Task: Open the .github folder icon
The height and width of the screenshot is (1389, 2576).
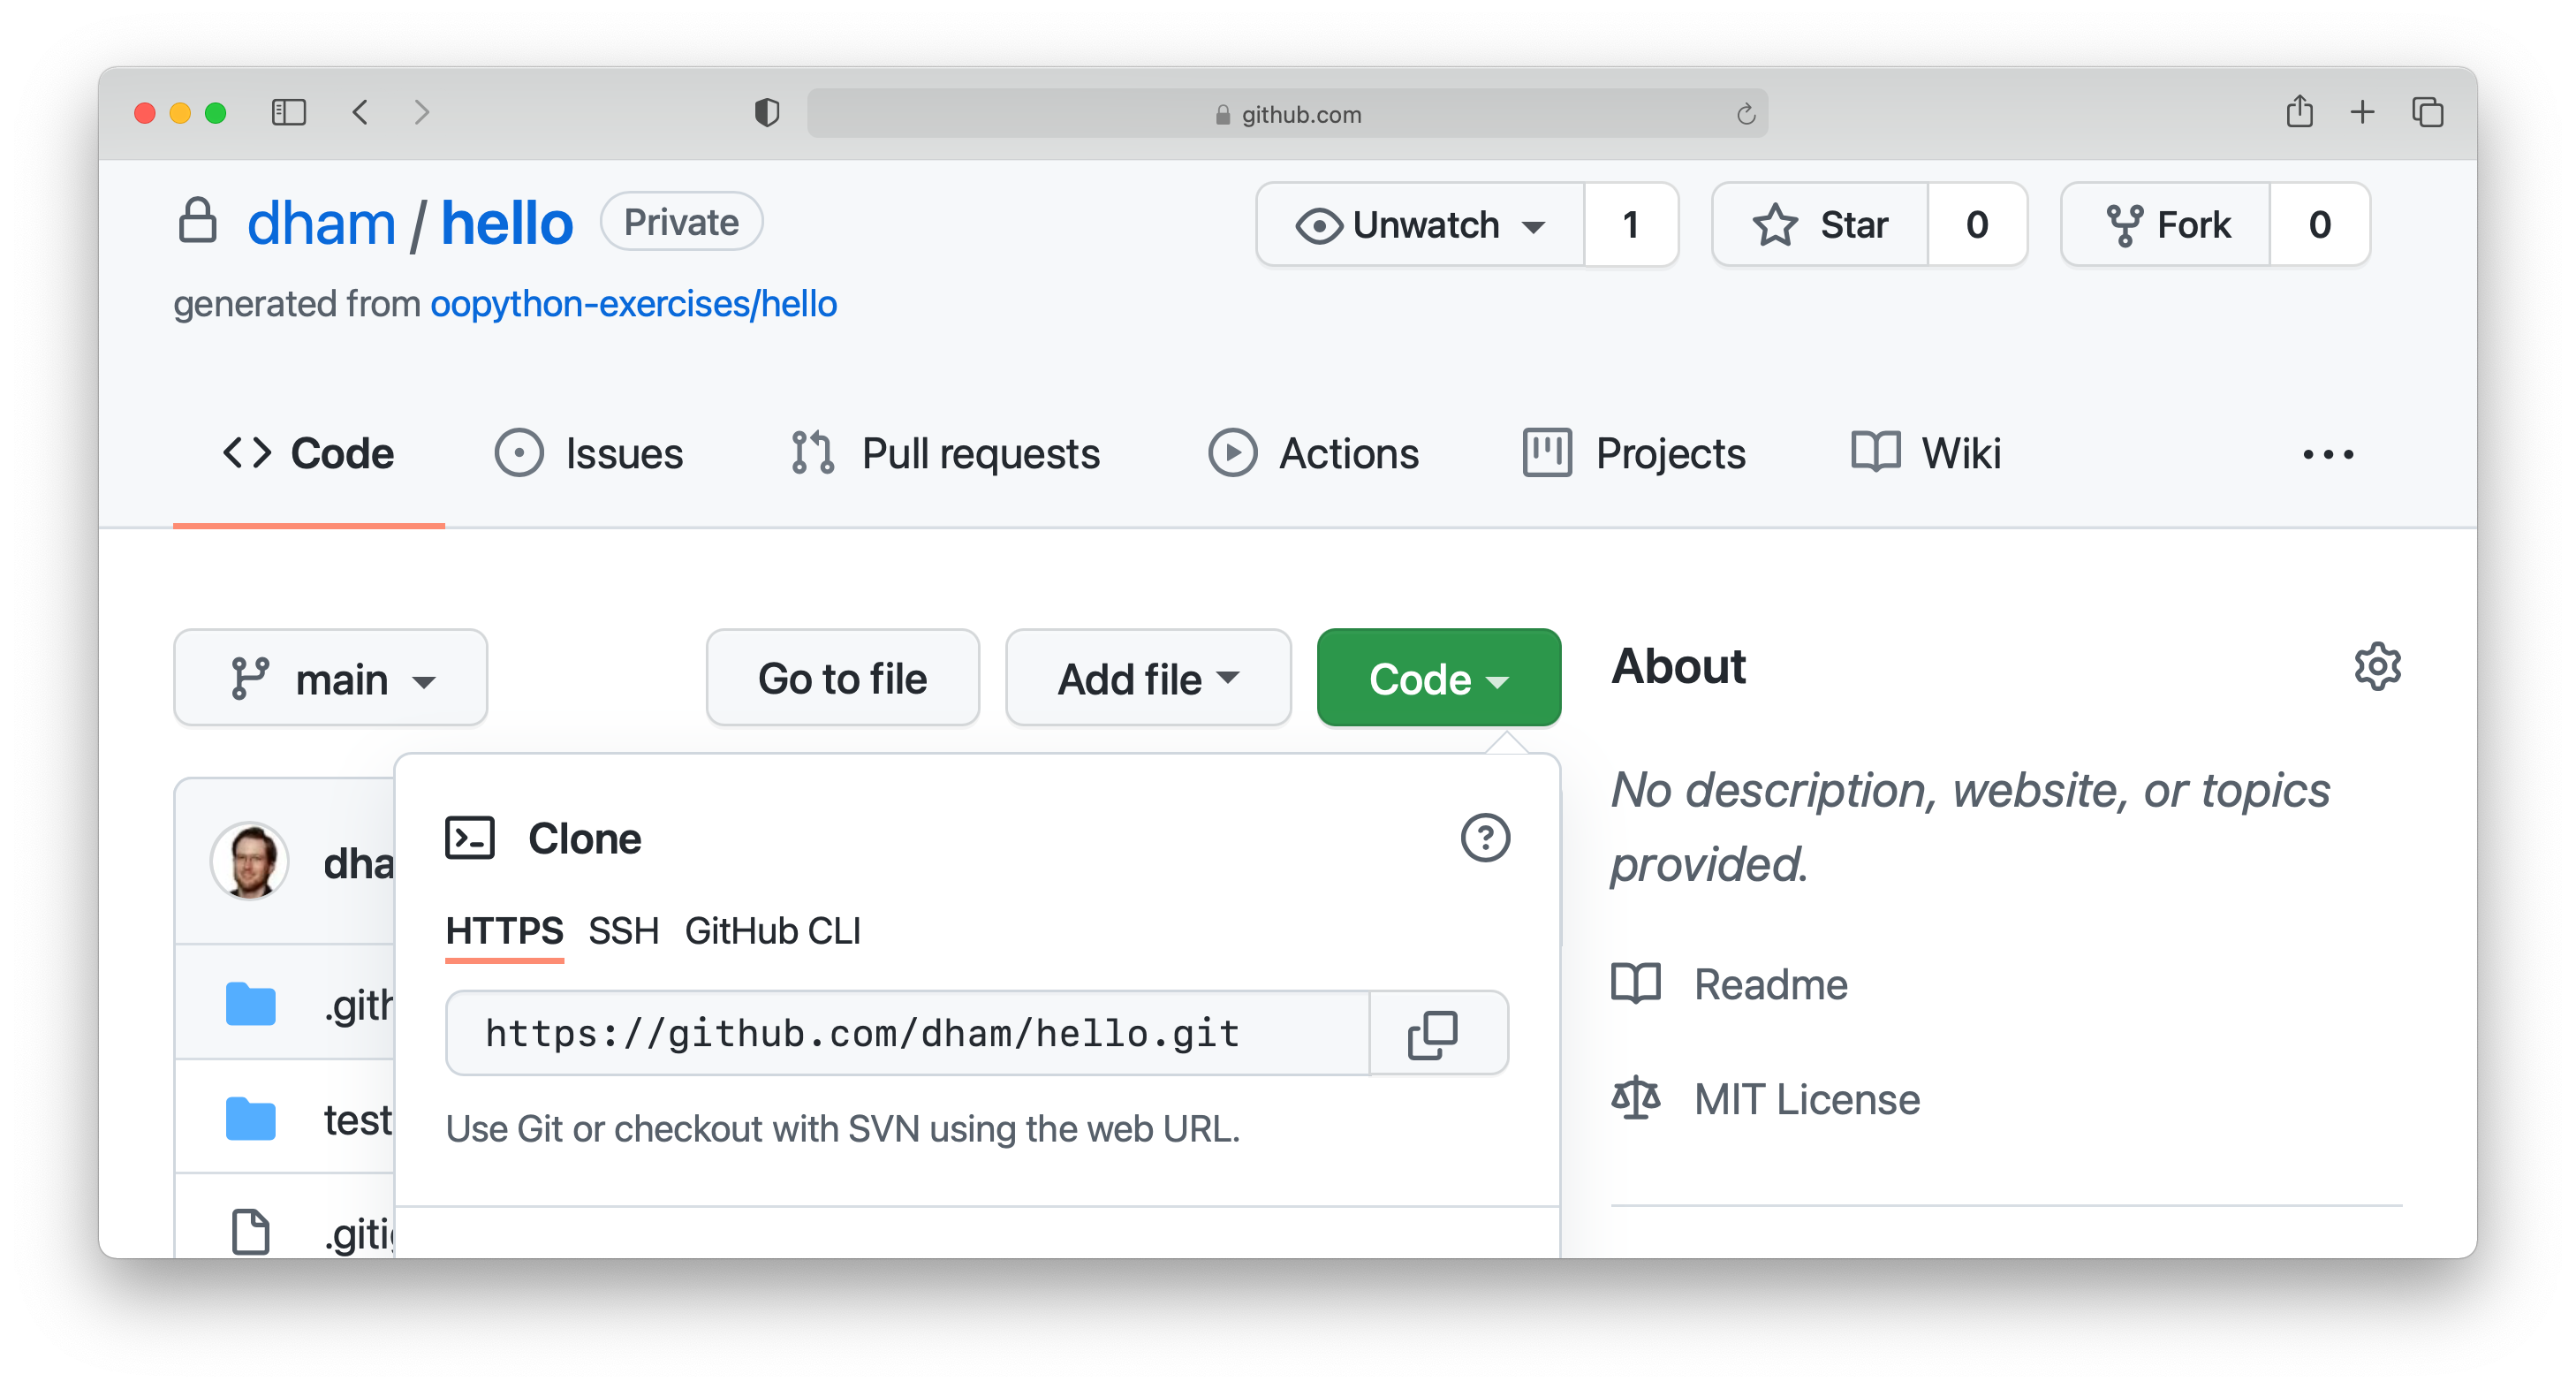Action: [x=250, y=1004]
